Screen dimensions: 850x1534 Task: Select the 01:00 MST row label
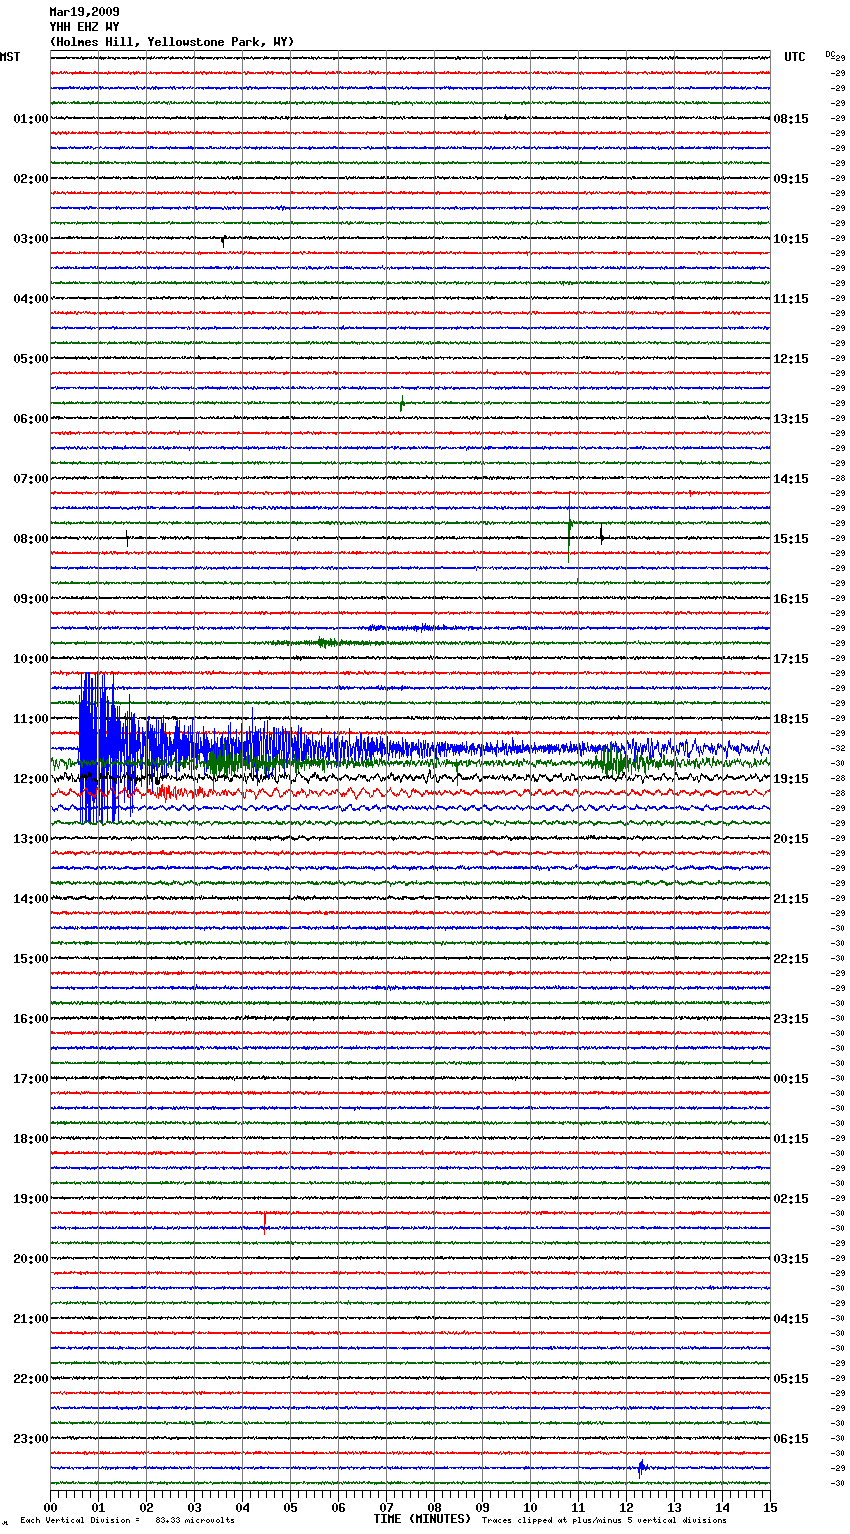click(x=30, y=119)
